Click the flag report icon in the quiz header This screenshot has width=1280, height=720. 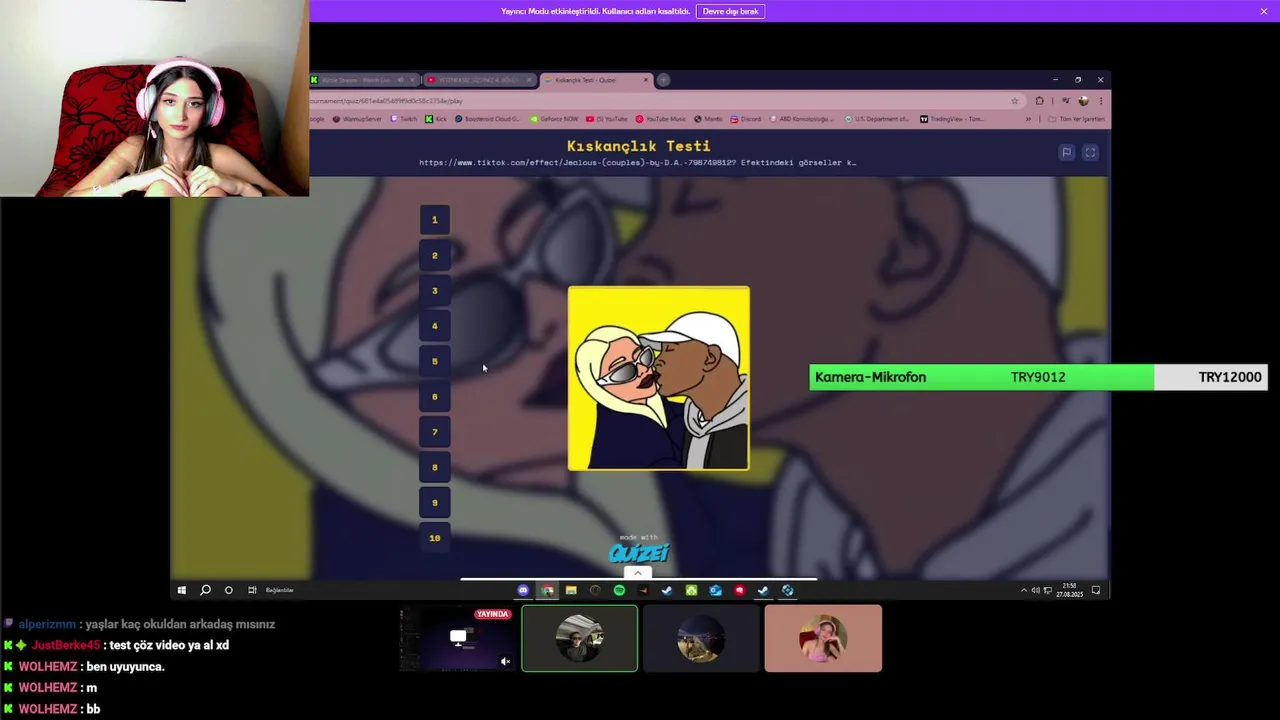point(1067,152)
